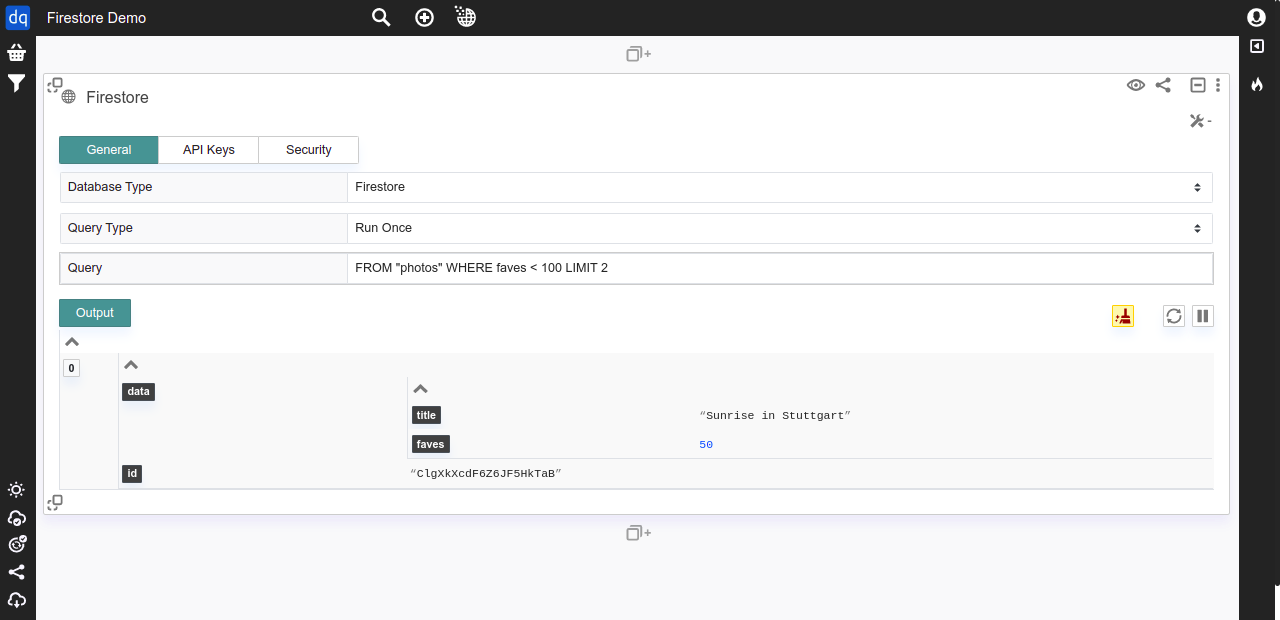Collapse the data object chevron
This screenshot has width=1280, height=620.
pos(421,389)
